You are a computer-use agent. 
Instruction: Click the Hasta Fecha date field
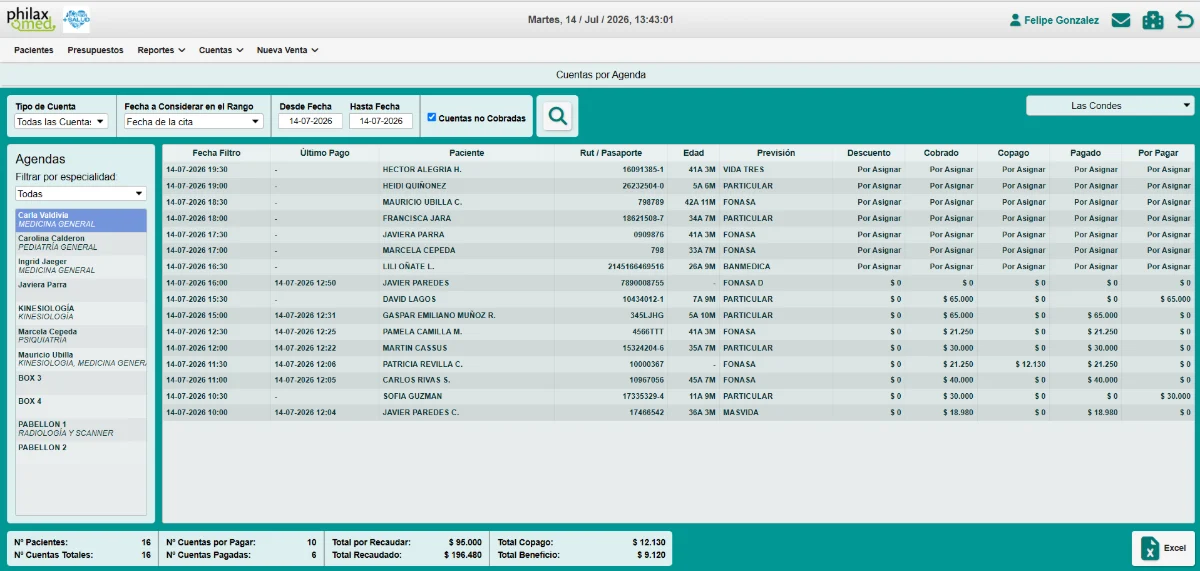tap(381, 121)
